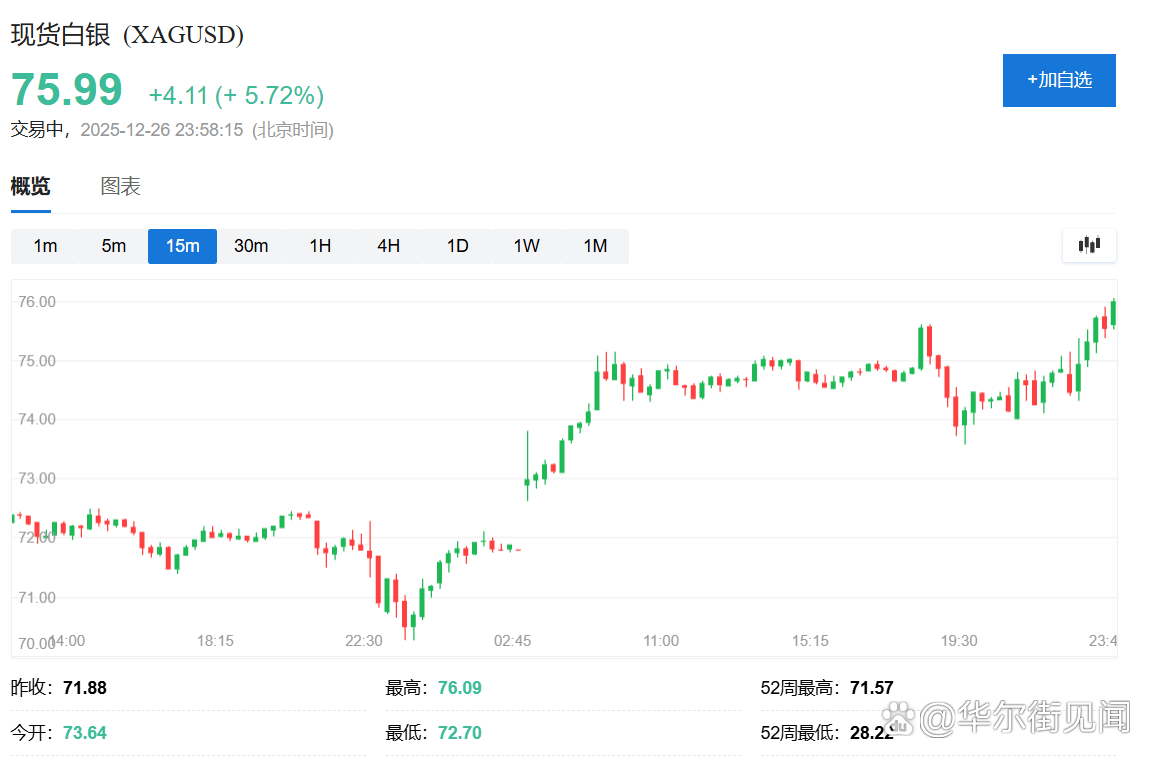Screen dimensions: 1153x761
Task: Click the candlestick chart type icon
Action: pyautogui.click(x=1089, y=245)
